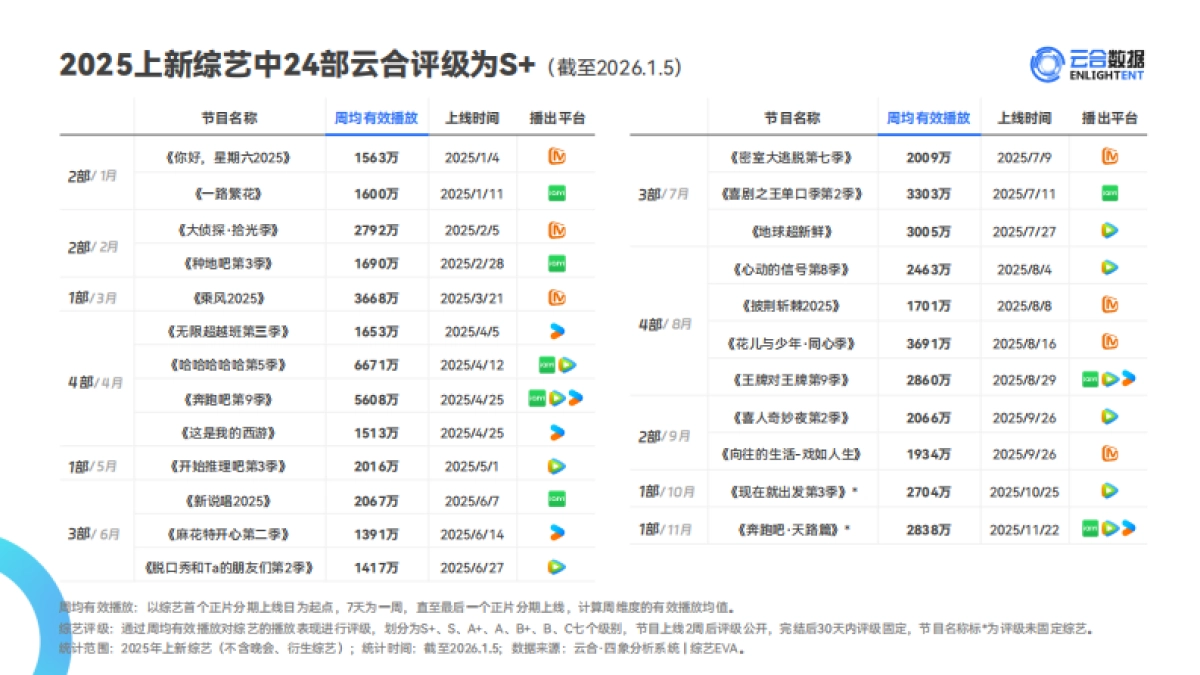Click the iQIYI icon next to 《新说唱2025》
This screenshot has height=675, width=1200.
[557, 499]
